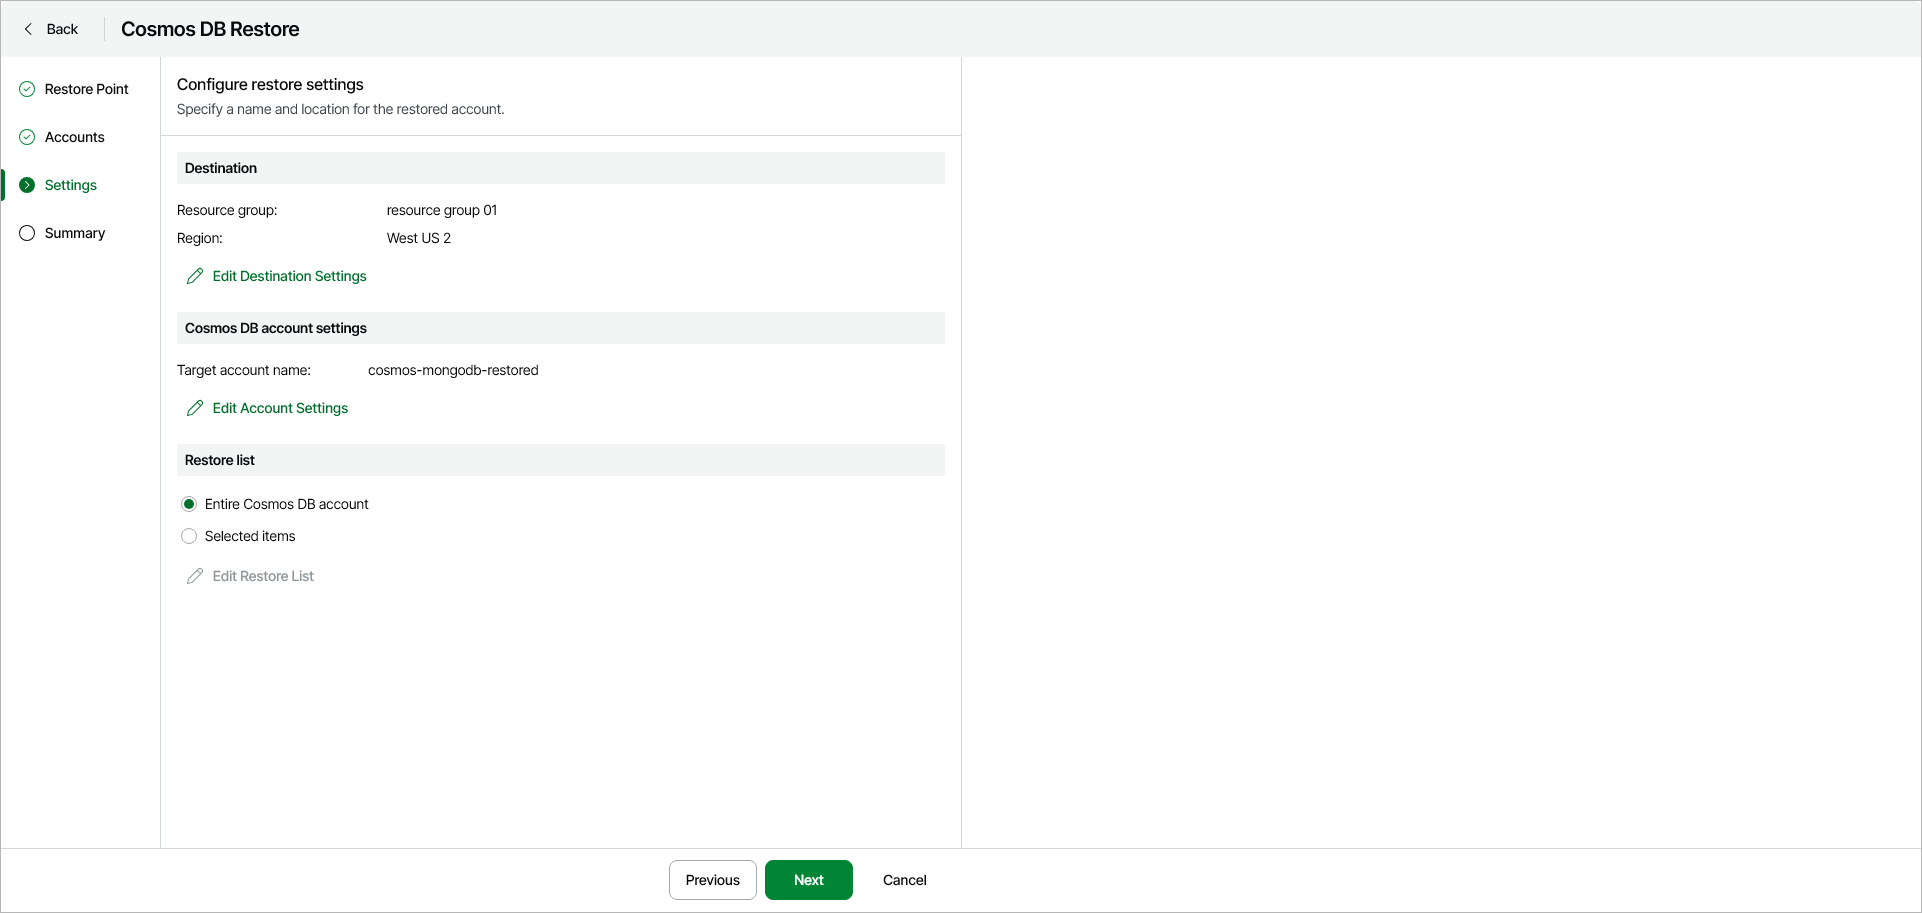
Task: Click the 'Configure restore settings' heading
Action: (270, 84)
